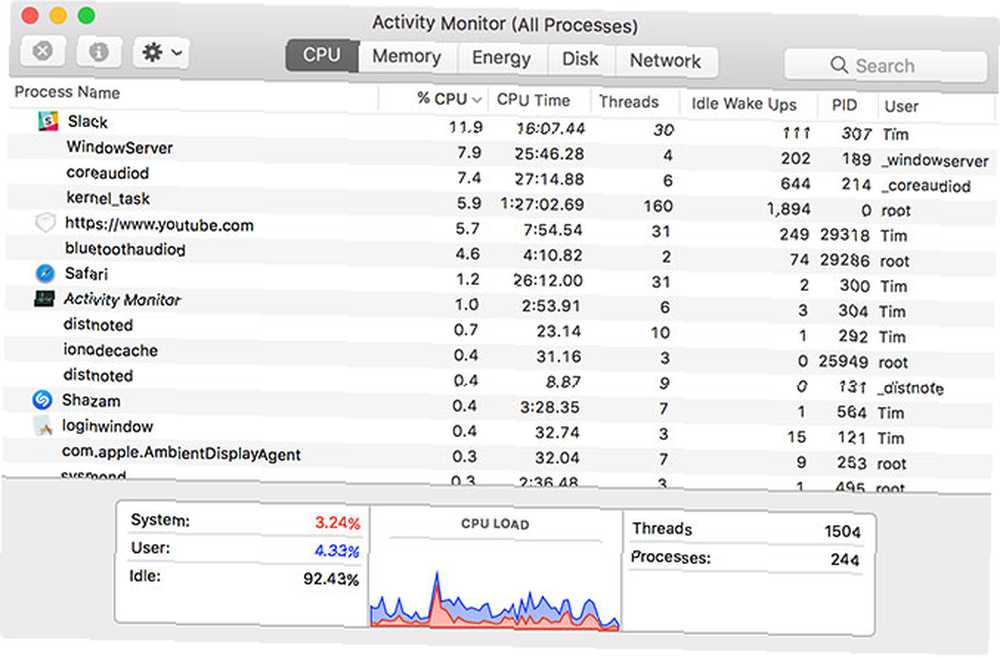This screenshot has width=1000, height=658.
Task: Sort by User column header
Action: point(901,106)
